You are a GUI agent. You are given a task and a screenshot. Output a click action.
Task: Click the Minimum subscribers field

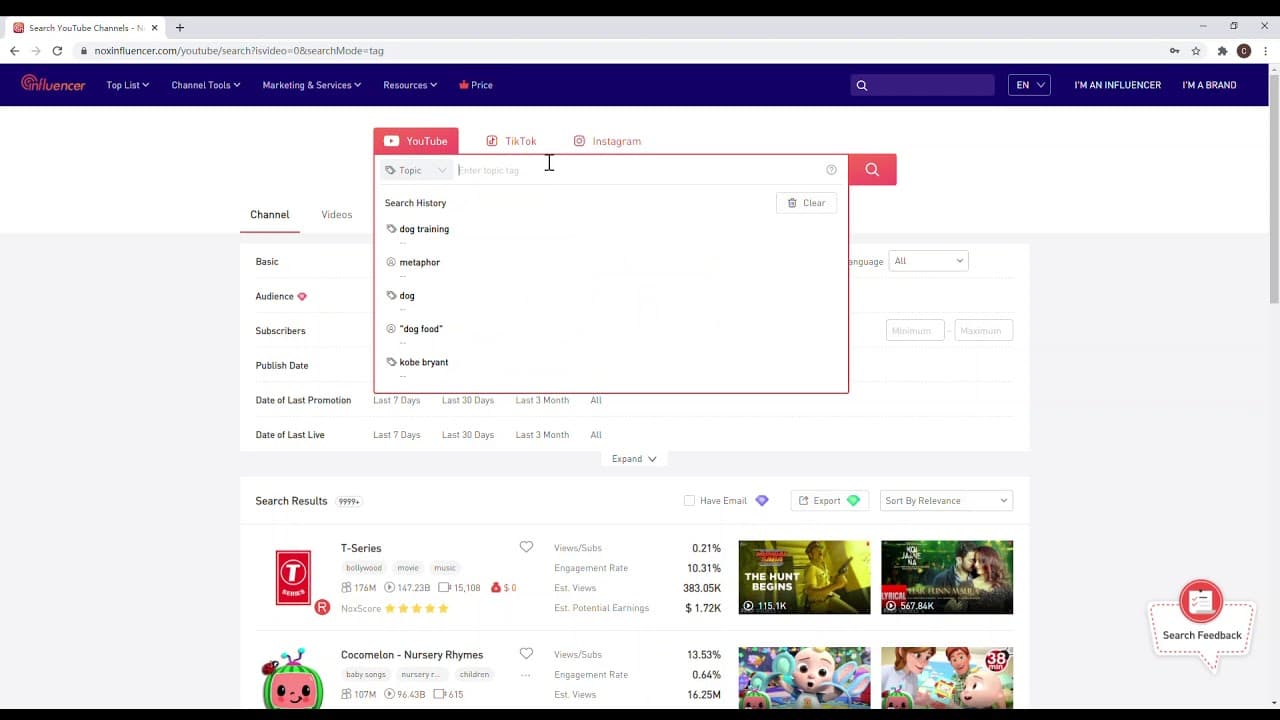(915, 330)
